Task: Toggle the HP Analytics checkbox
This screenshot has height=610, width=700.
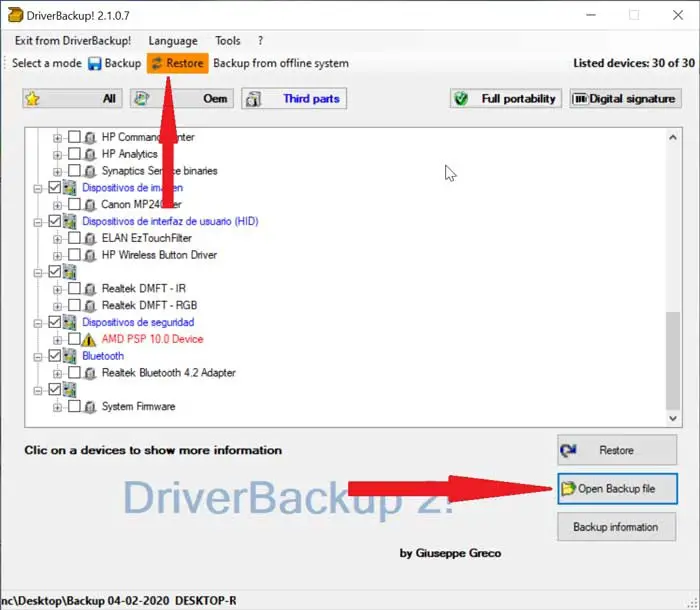Action: coord(74,154)
